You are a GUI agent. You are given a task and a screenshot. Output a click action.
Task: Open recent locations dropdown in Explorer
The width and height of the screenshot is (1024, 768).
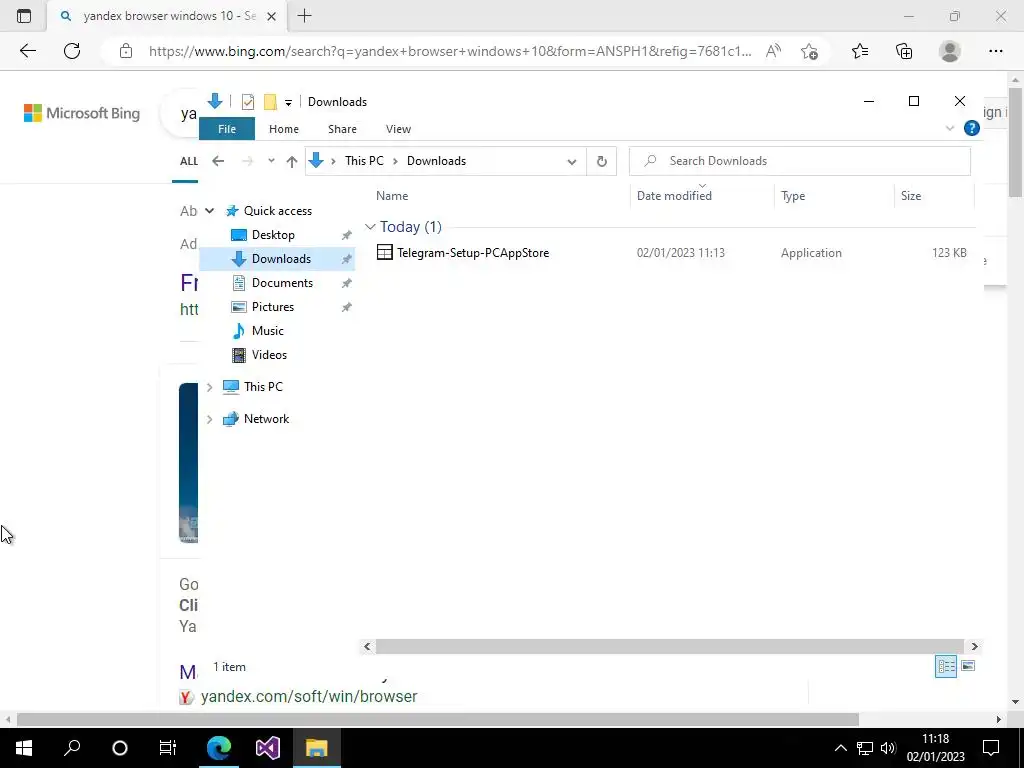[271, 161]
